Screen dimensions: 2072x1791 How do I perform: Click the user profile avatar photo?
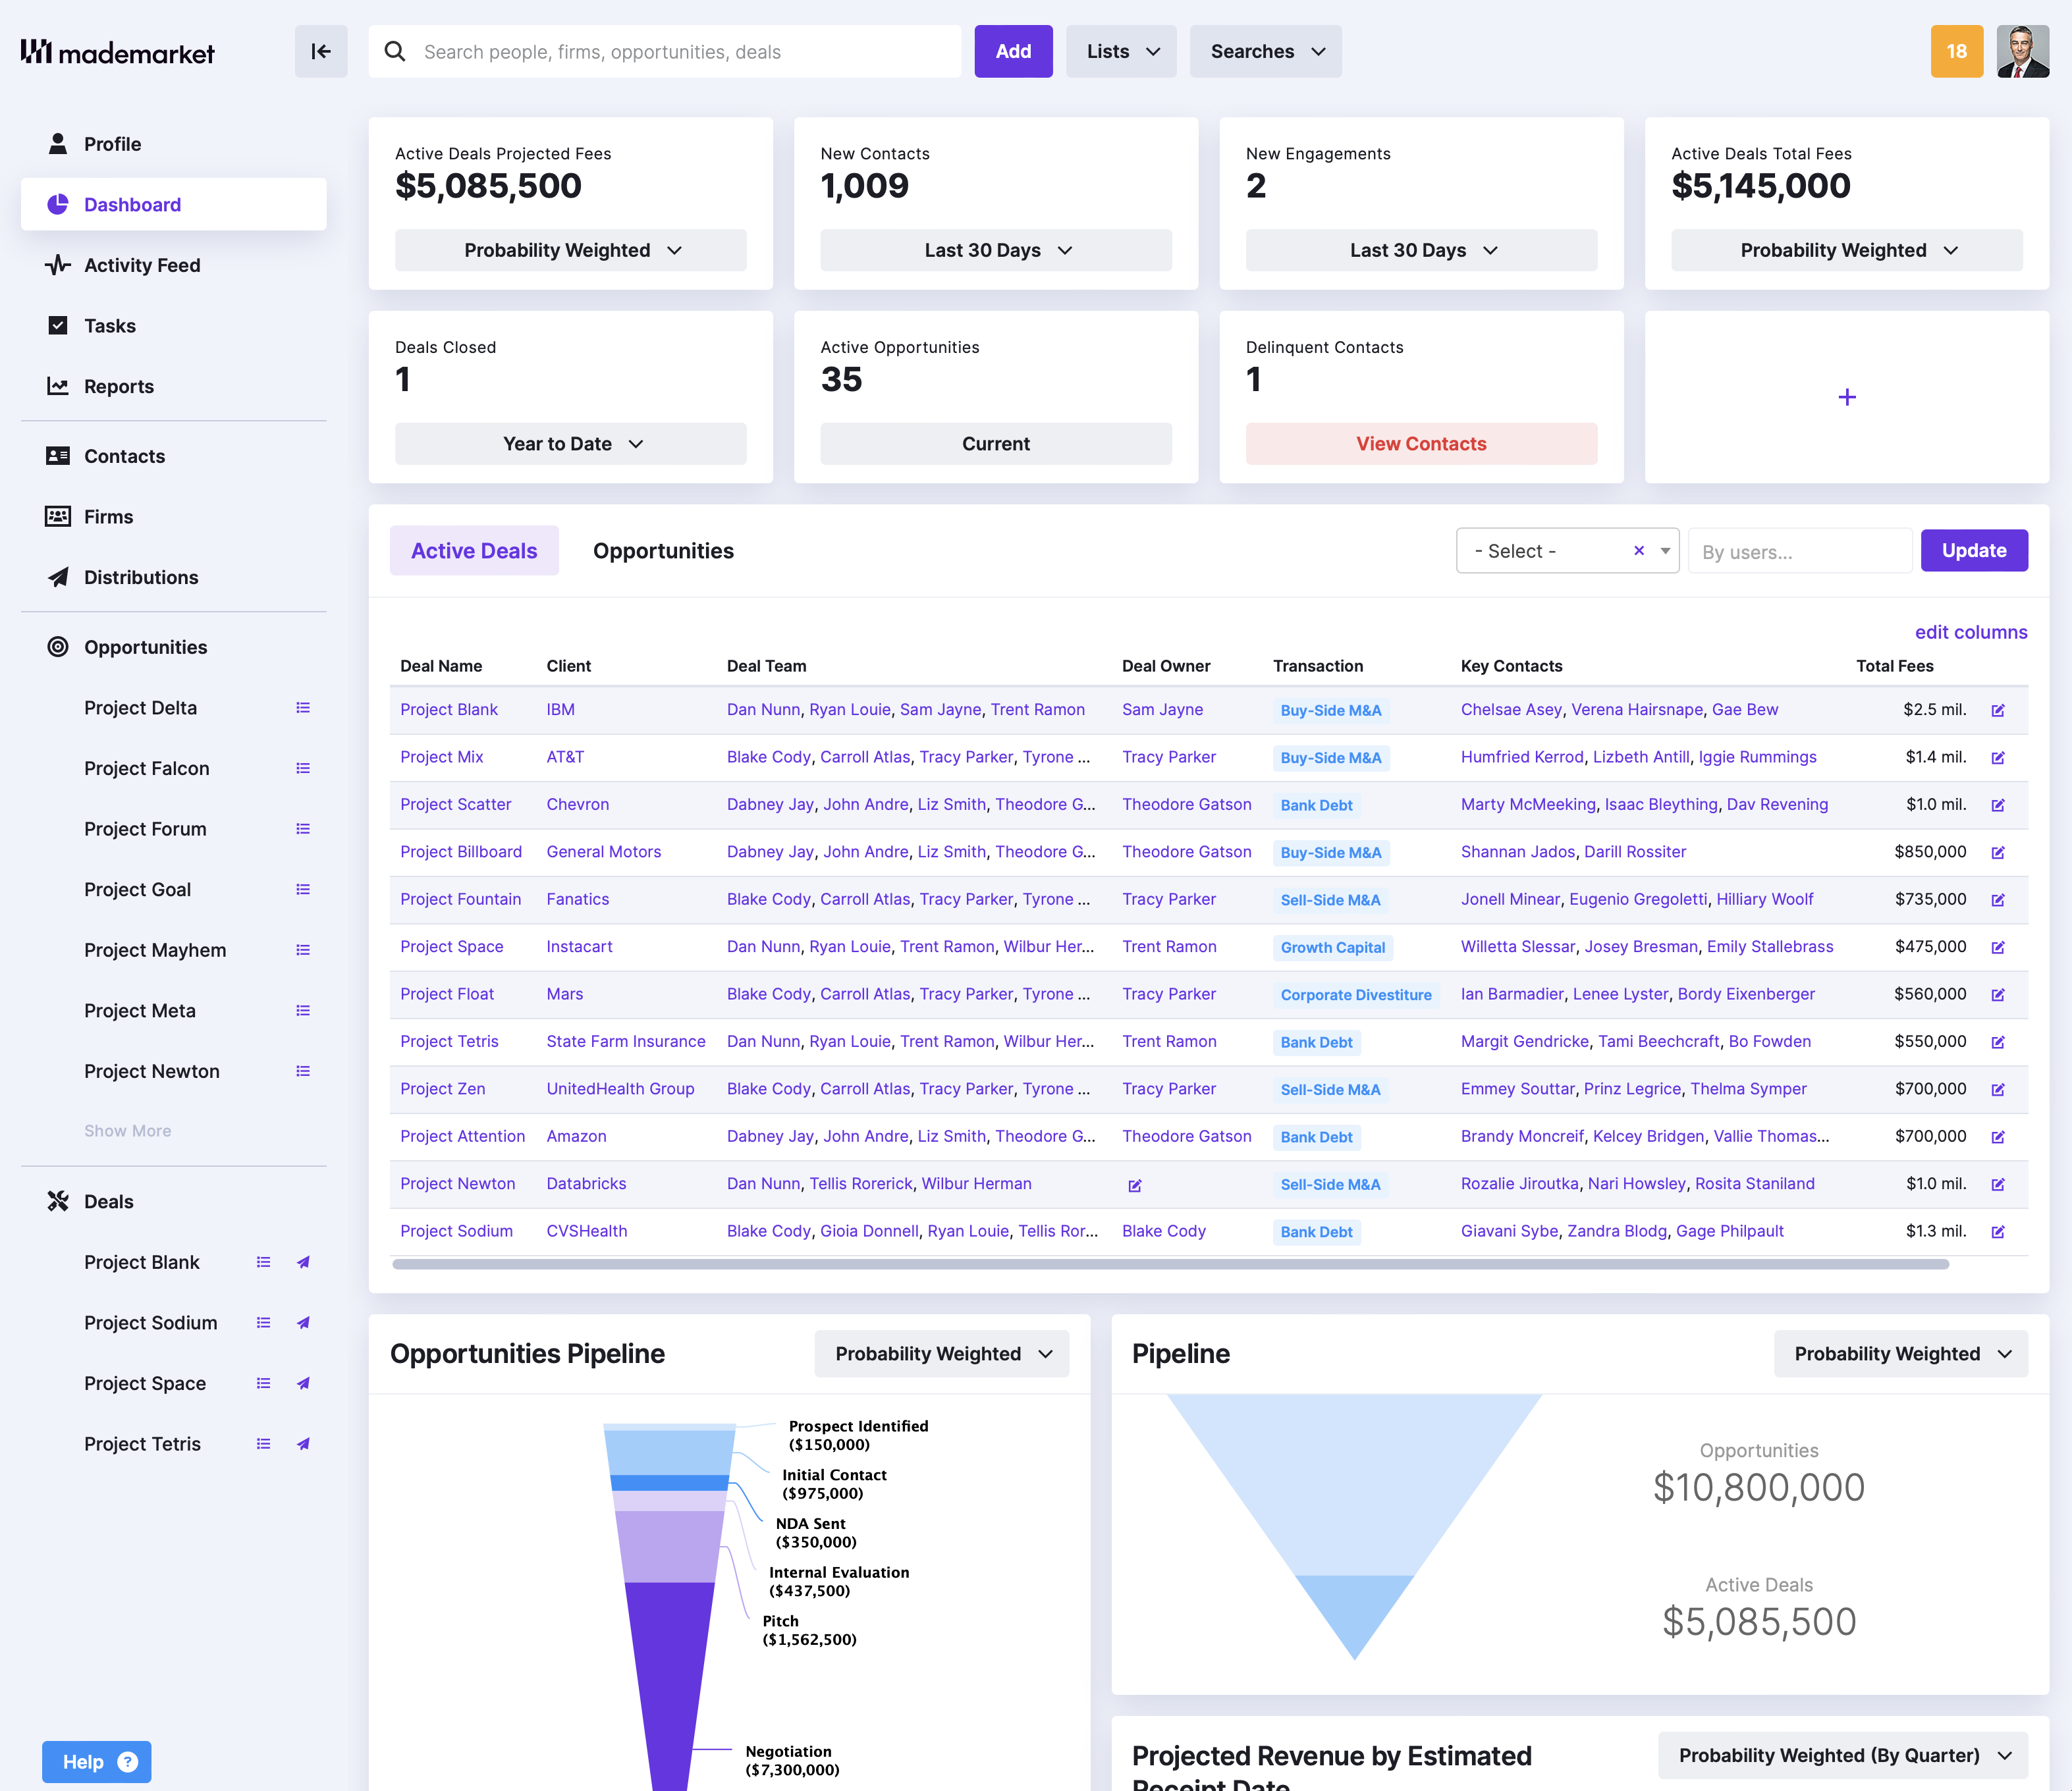click(2024, 51)
